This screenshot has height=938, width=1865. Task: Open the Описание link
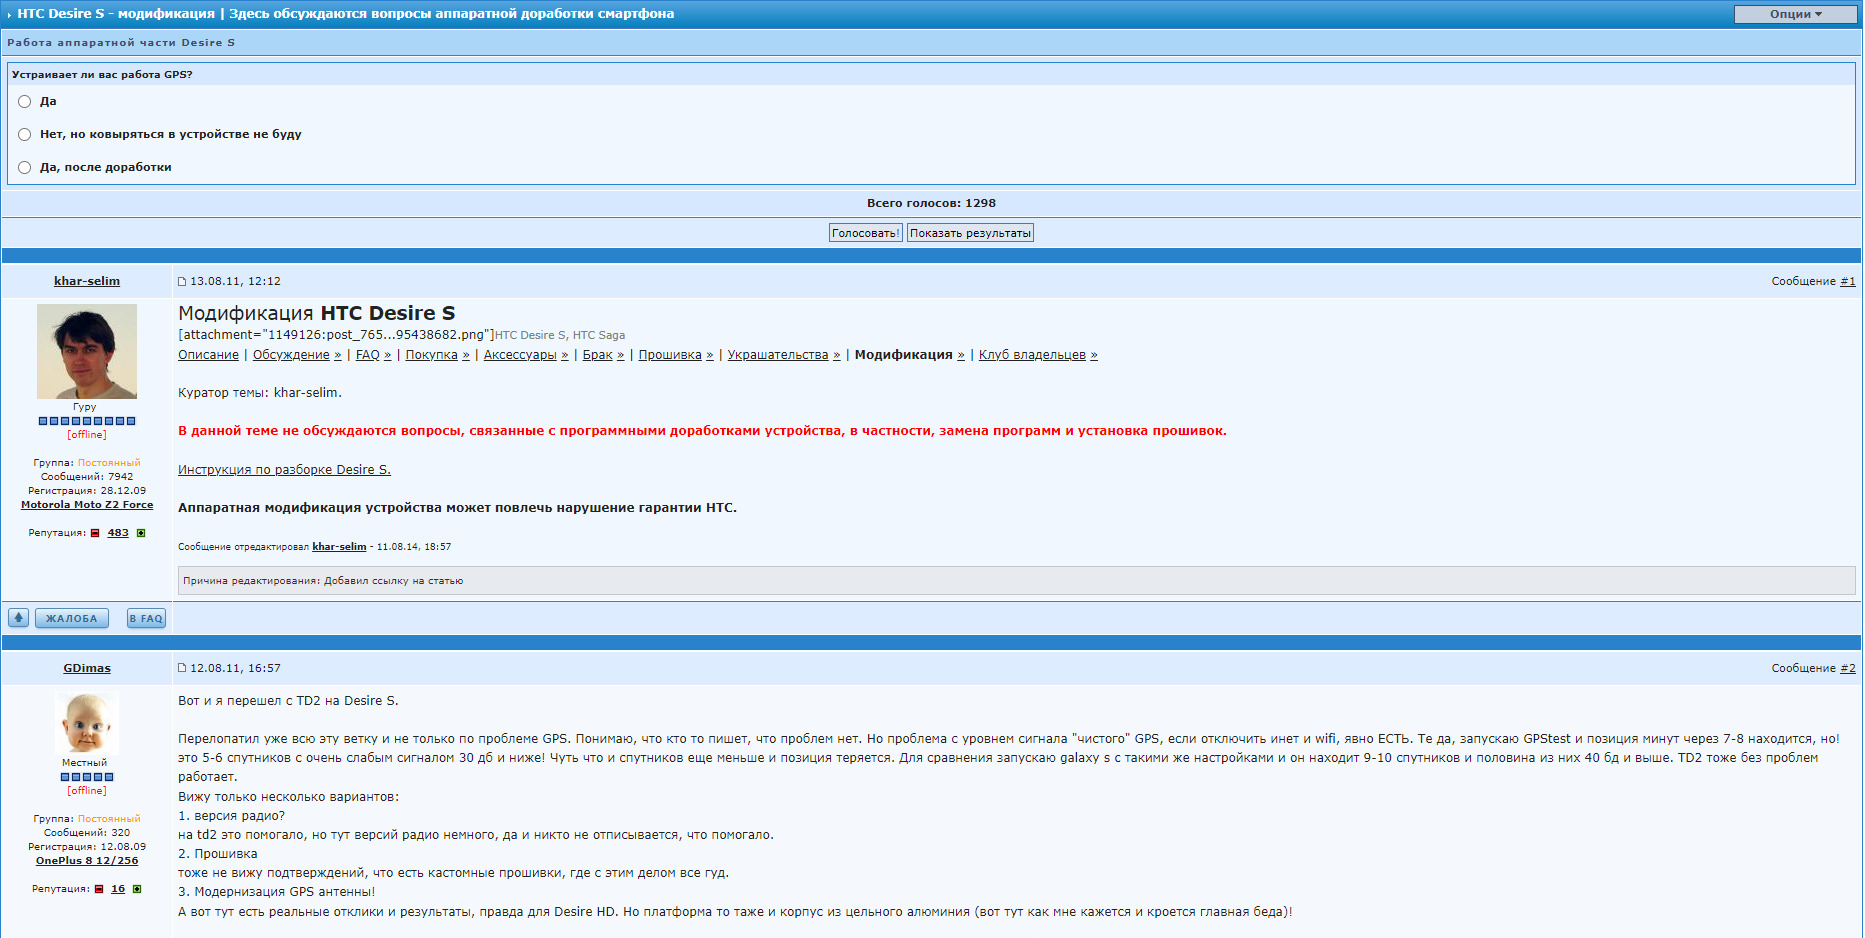point(208,355)
